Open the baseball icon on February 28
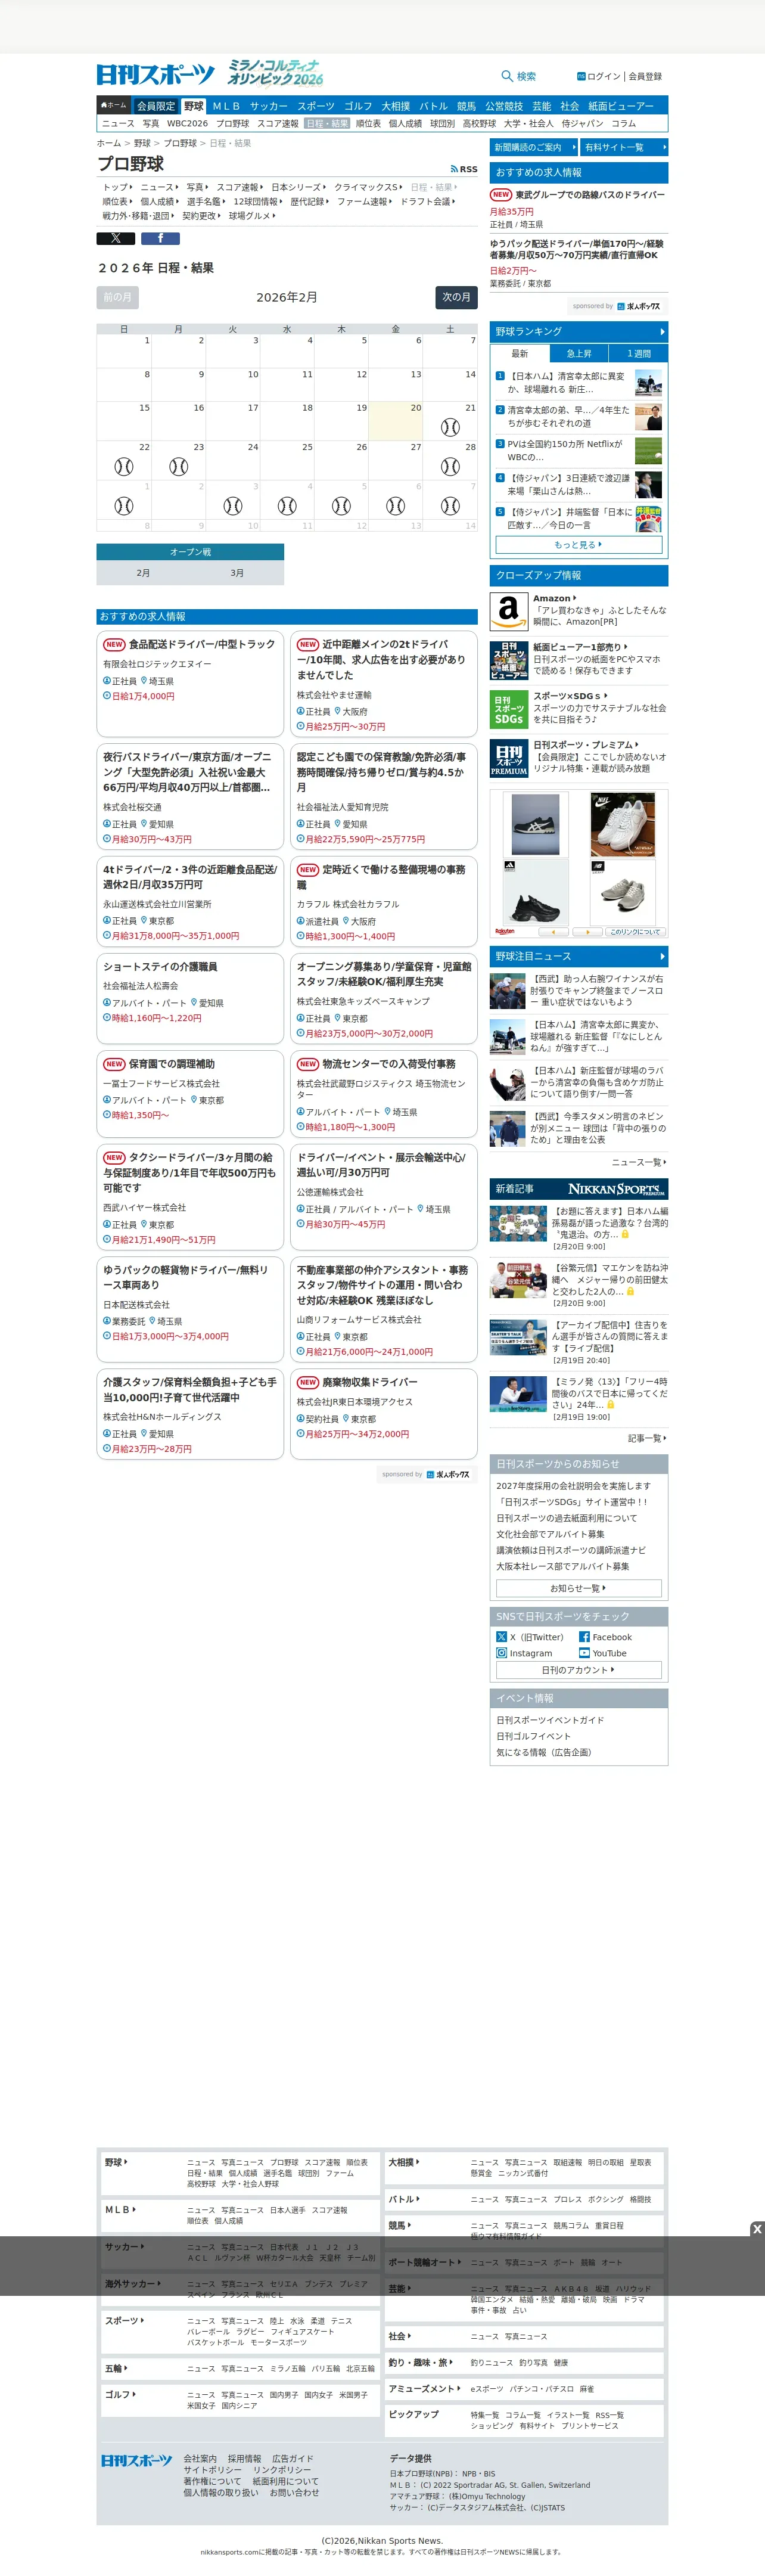The image size is (765, 2576). point(450,466)
